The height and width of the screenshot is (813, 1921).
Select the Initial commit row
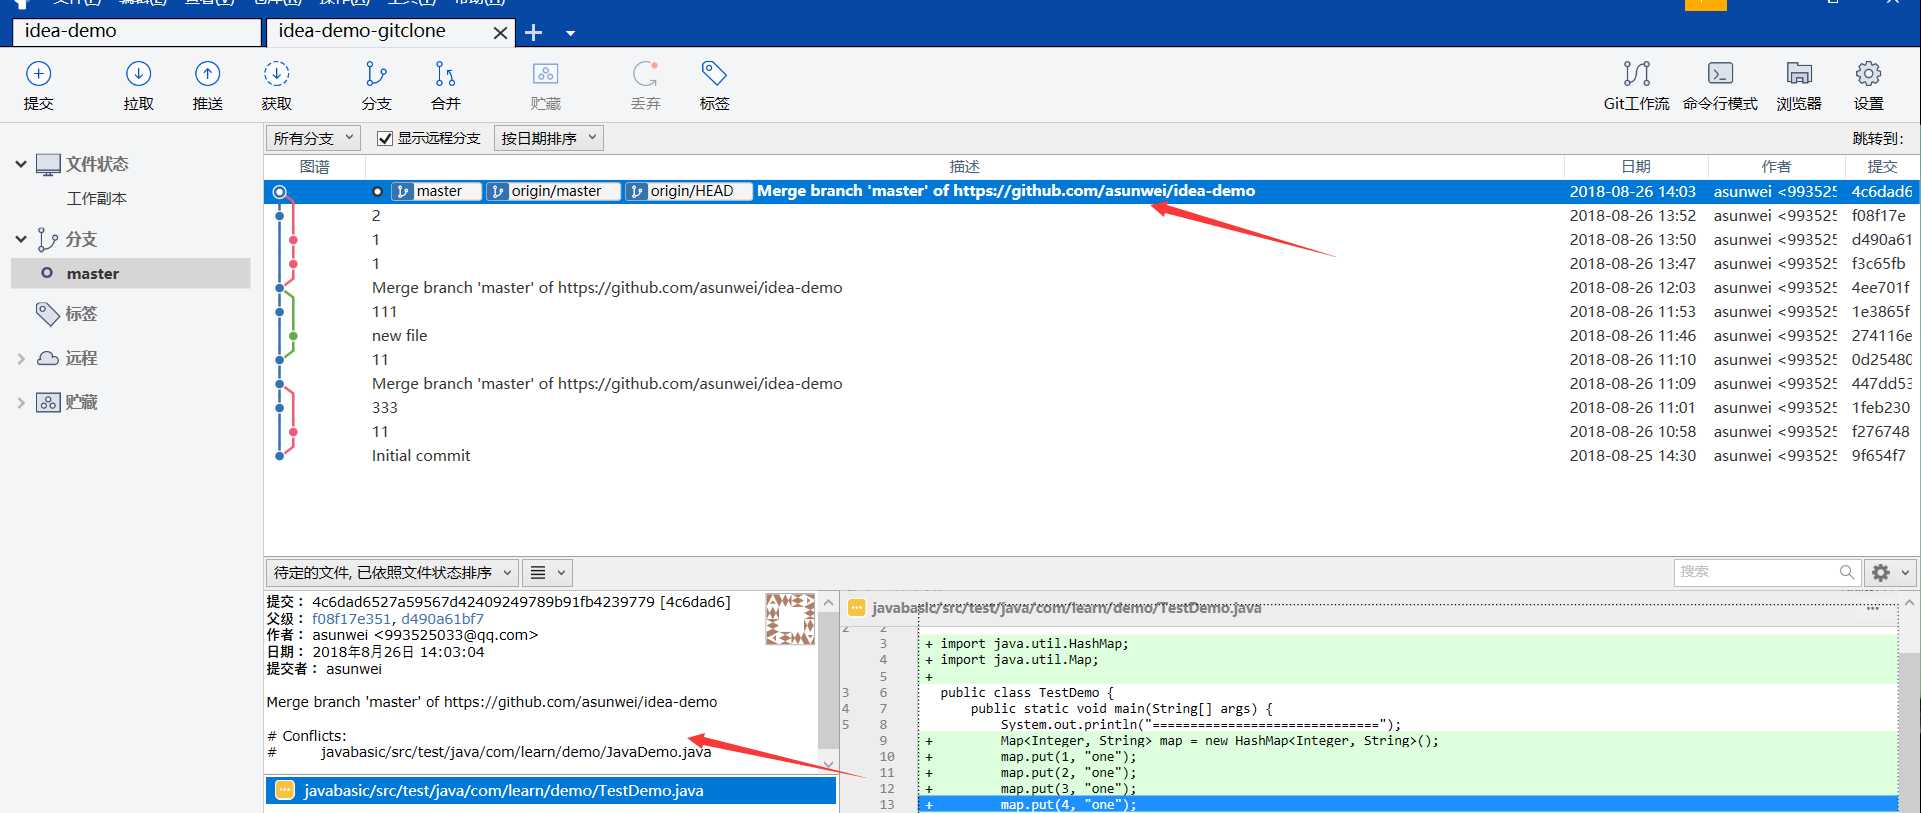click(1090, 456)
